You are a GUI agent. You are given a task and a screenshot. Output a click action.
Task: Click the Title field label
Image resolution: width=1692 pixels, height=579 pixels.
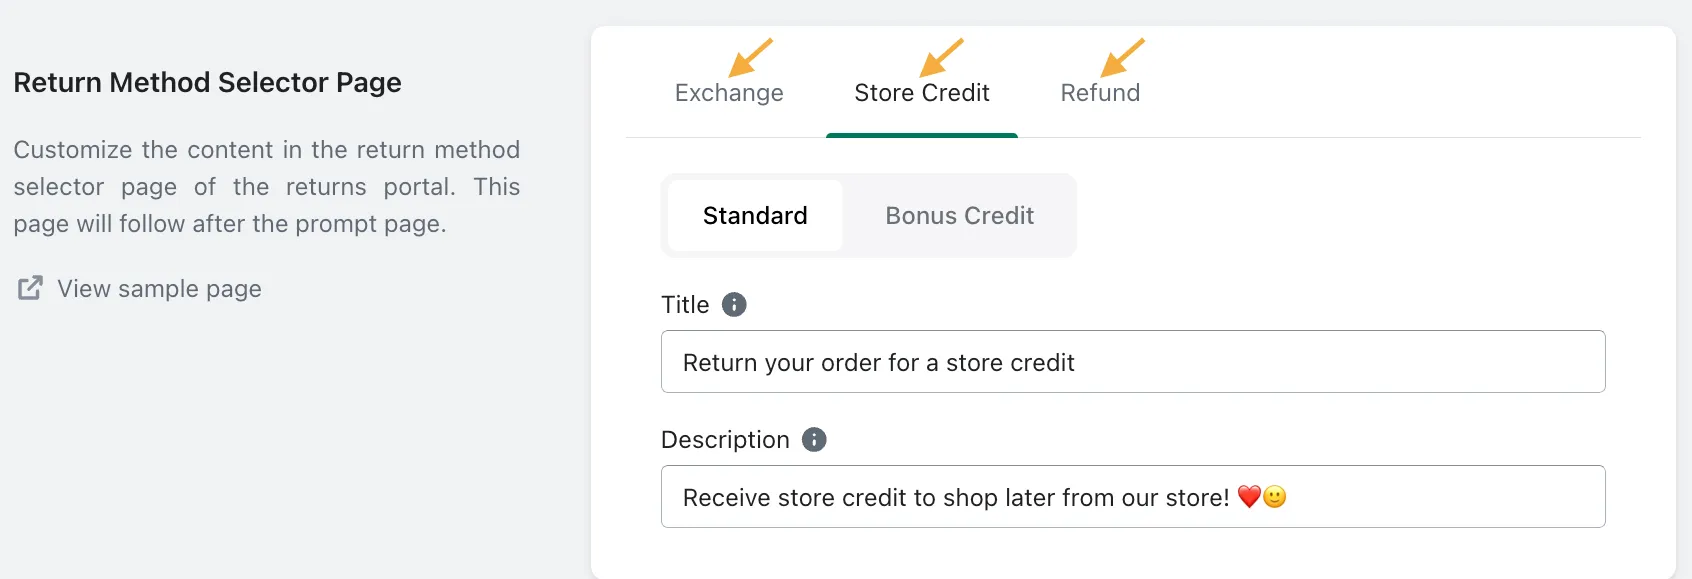[x=685, y=305]
